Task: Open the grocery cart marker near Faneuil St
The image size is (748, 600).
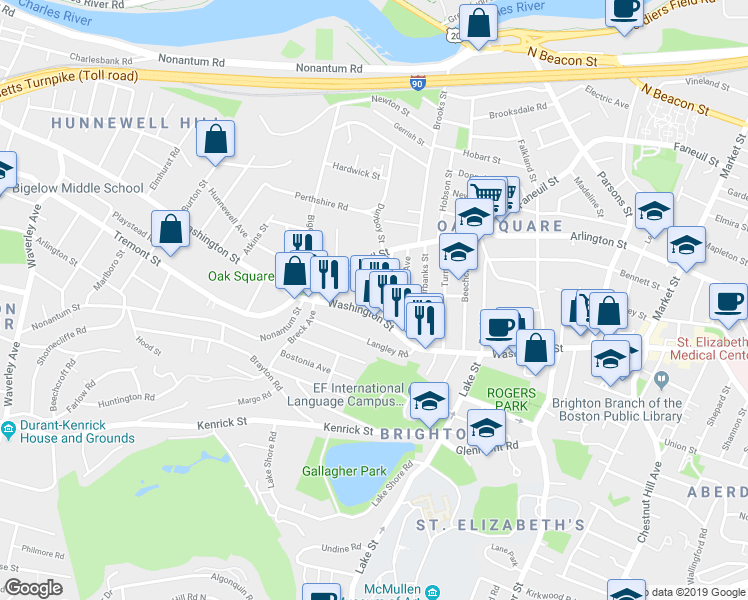Action: [487, 196]
